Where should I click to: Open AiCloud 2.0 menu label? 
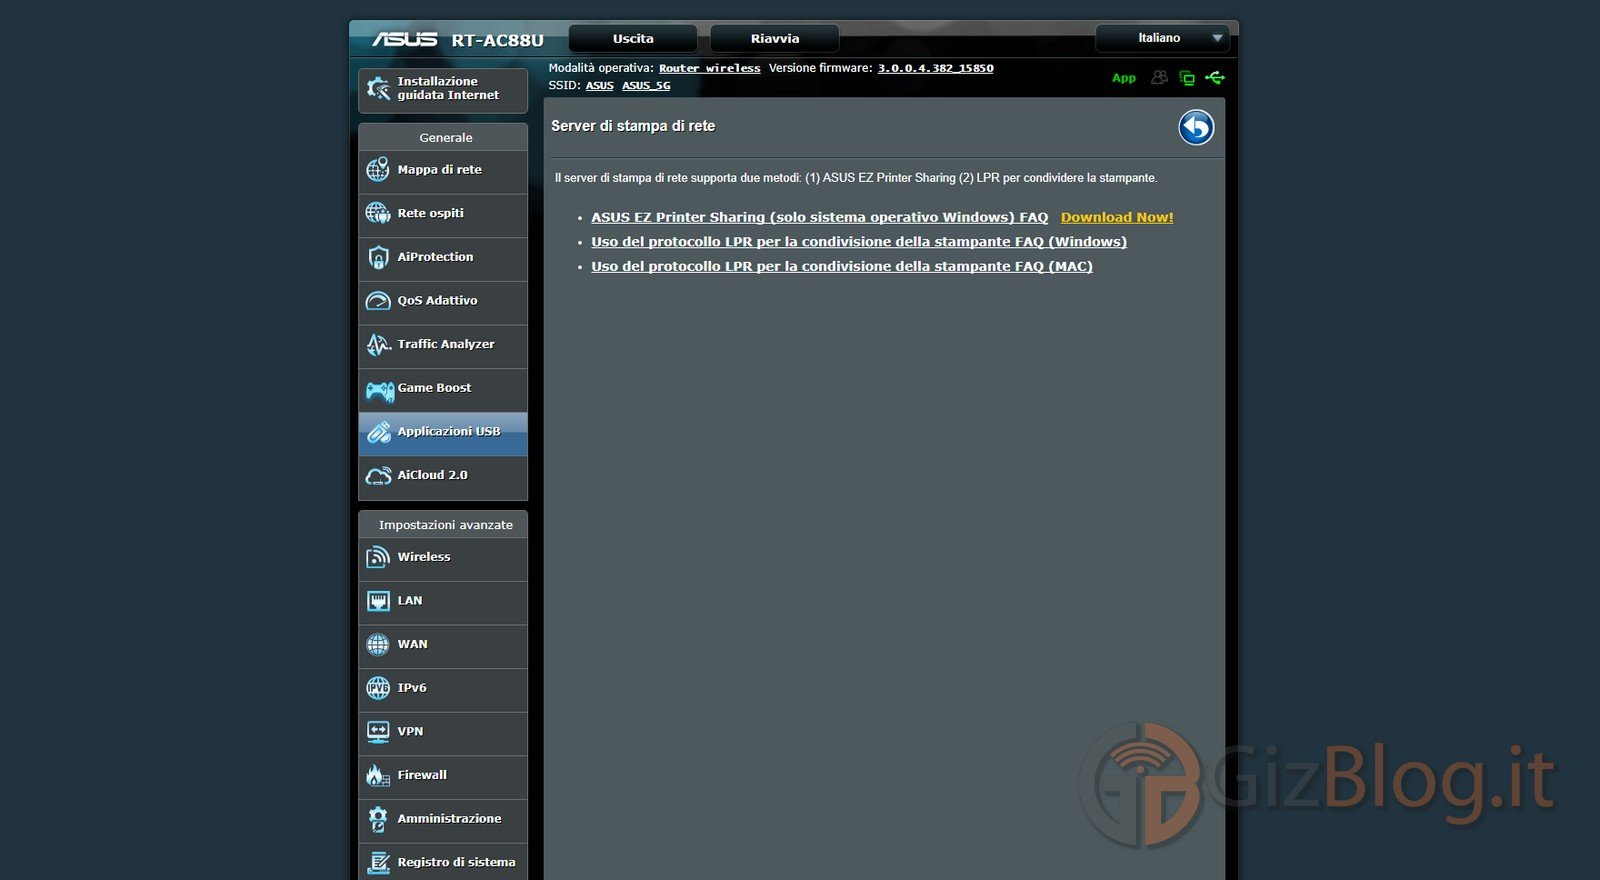click(x=432, y=475)
